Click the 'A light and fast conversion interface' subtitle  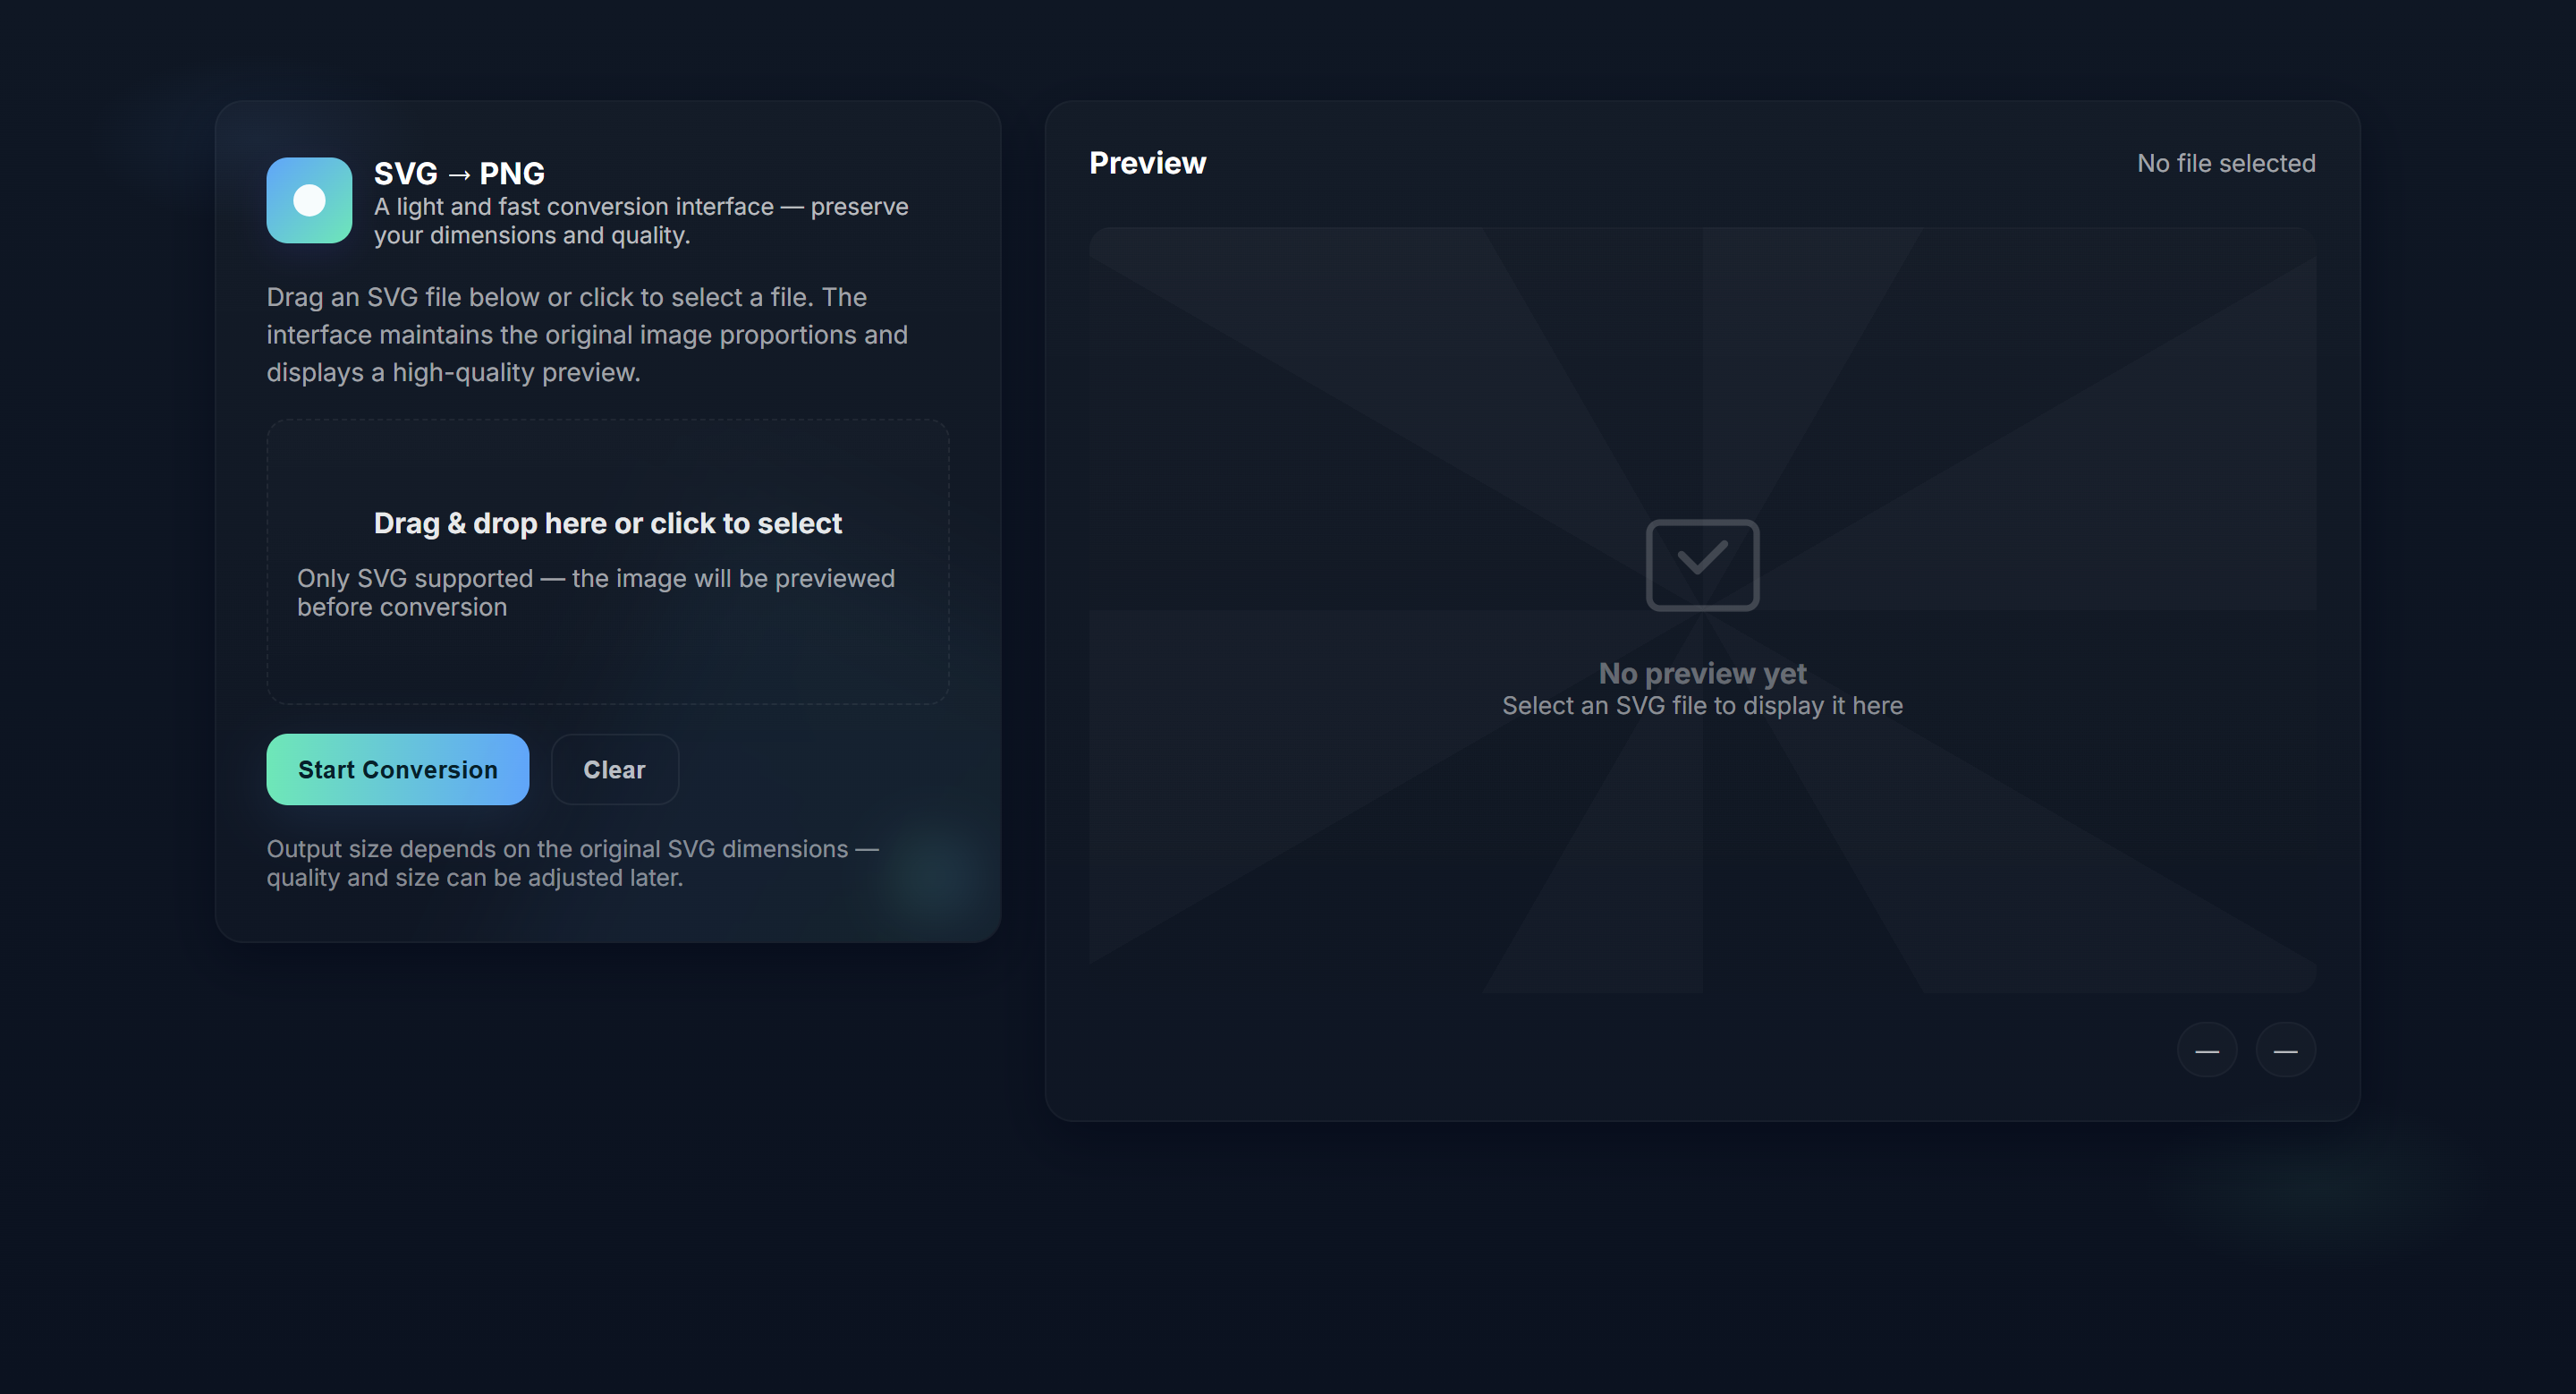point(641,220)
